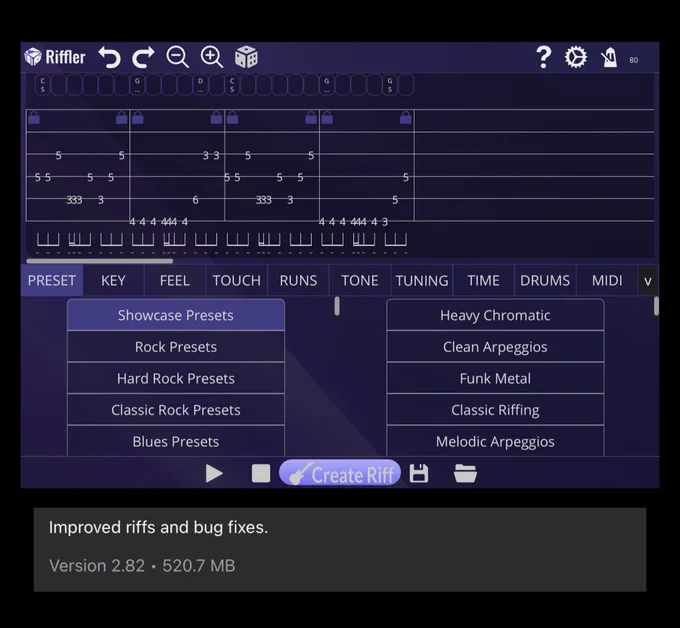This screenshot has width=680, height=628.
Task: Select Rock Presets category
Action: pos(176,347)
